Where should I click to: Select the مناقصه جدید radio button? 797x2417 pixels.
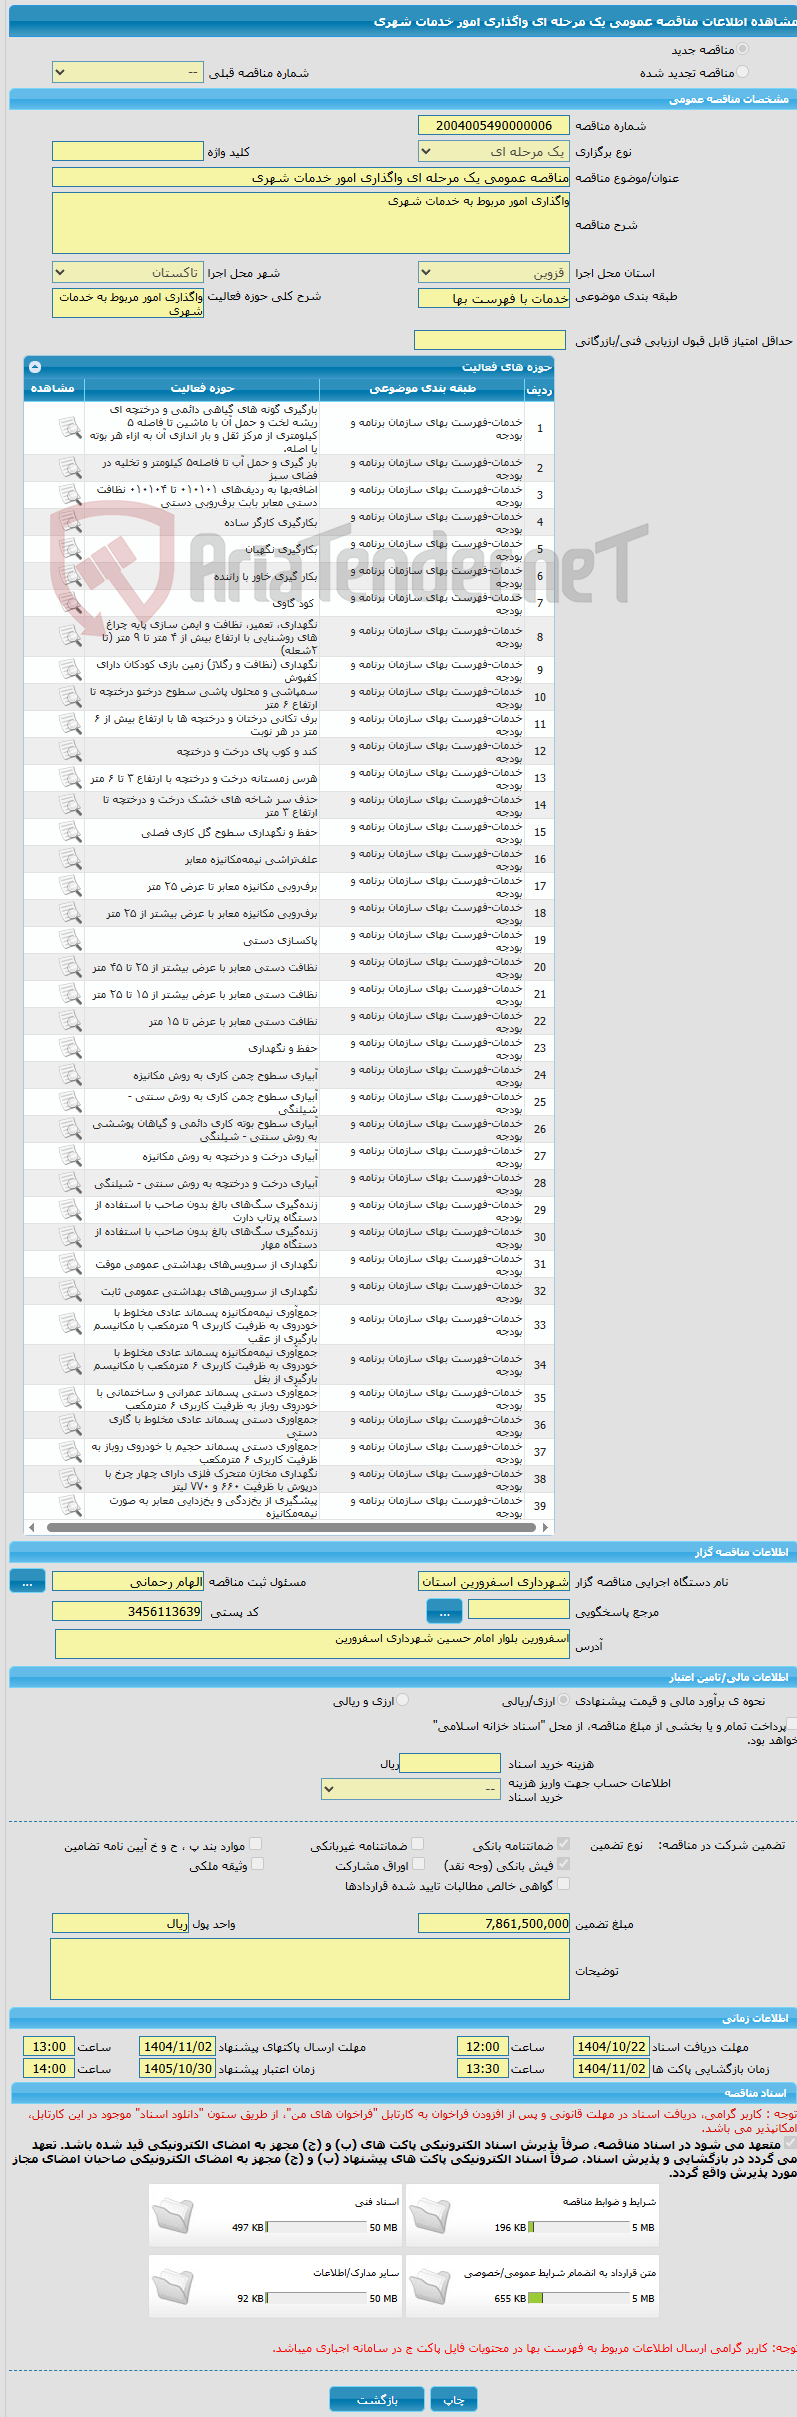(x=742, y=49)
